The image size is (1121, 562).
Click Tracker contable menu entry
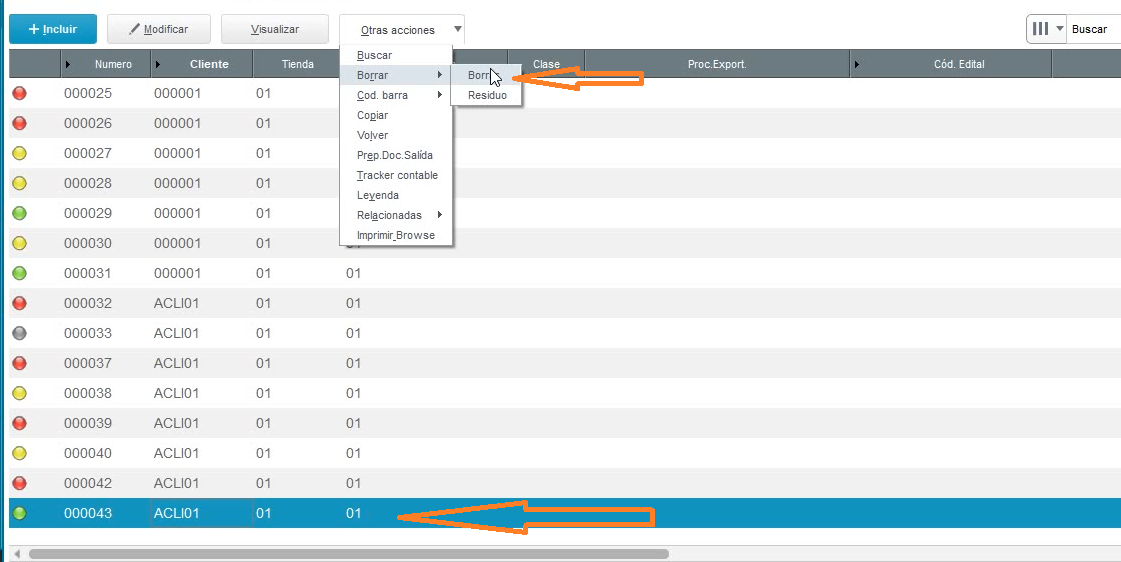[x=397, y=175]
